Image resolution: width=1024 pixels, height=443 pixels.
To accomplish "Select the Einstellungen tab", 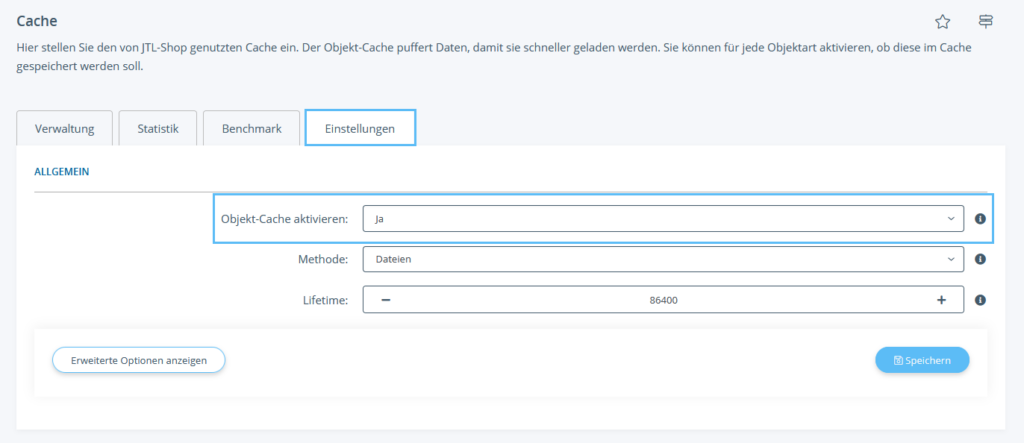I will pyautogui.click(x=360, y=128).
